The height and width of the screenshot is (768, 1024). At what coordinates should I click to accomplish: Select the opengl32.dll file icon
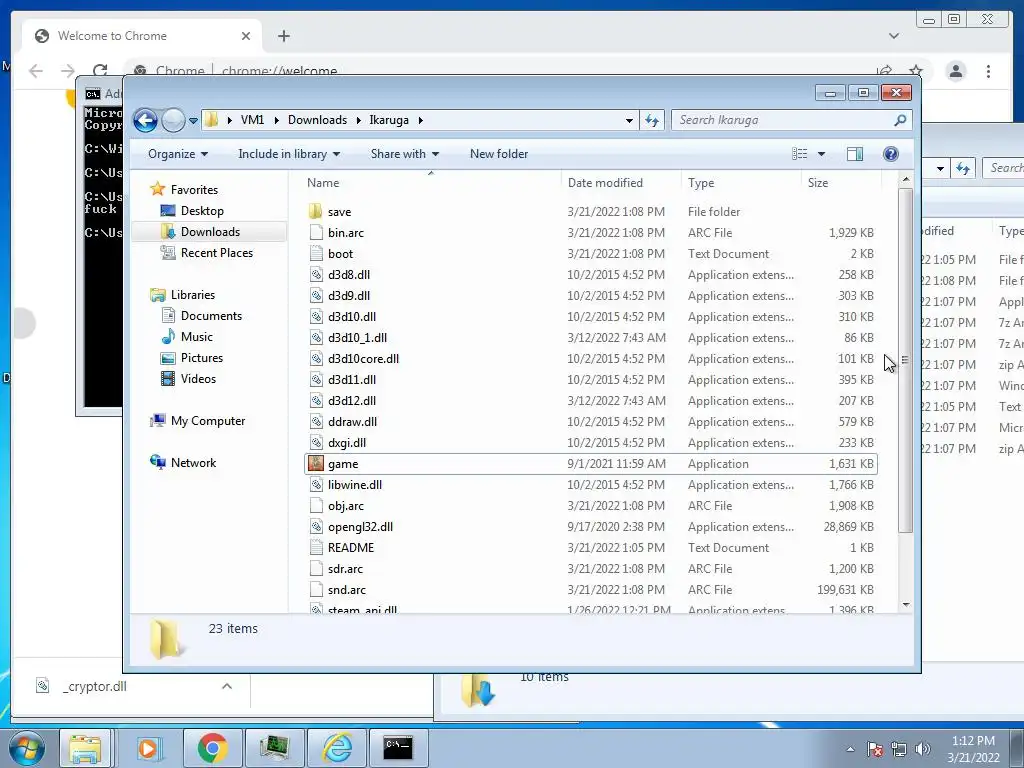pos(316,527)
